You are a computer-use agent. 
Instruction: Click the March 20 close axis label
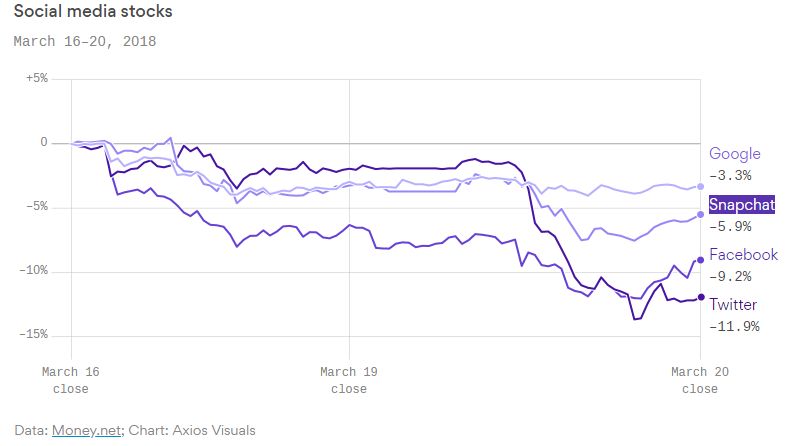[x=700, y=380]
